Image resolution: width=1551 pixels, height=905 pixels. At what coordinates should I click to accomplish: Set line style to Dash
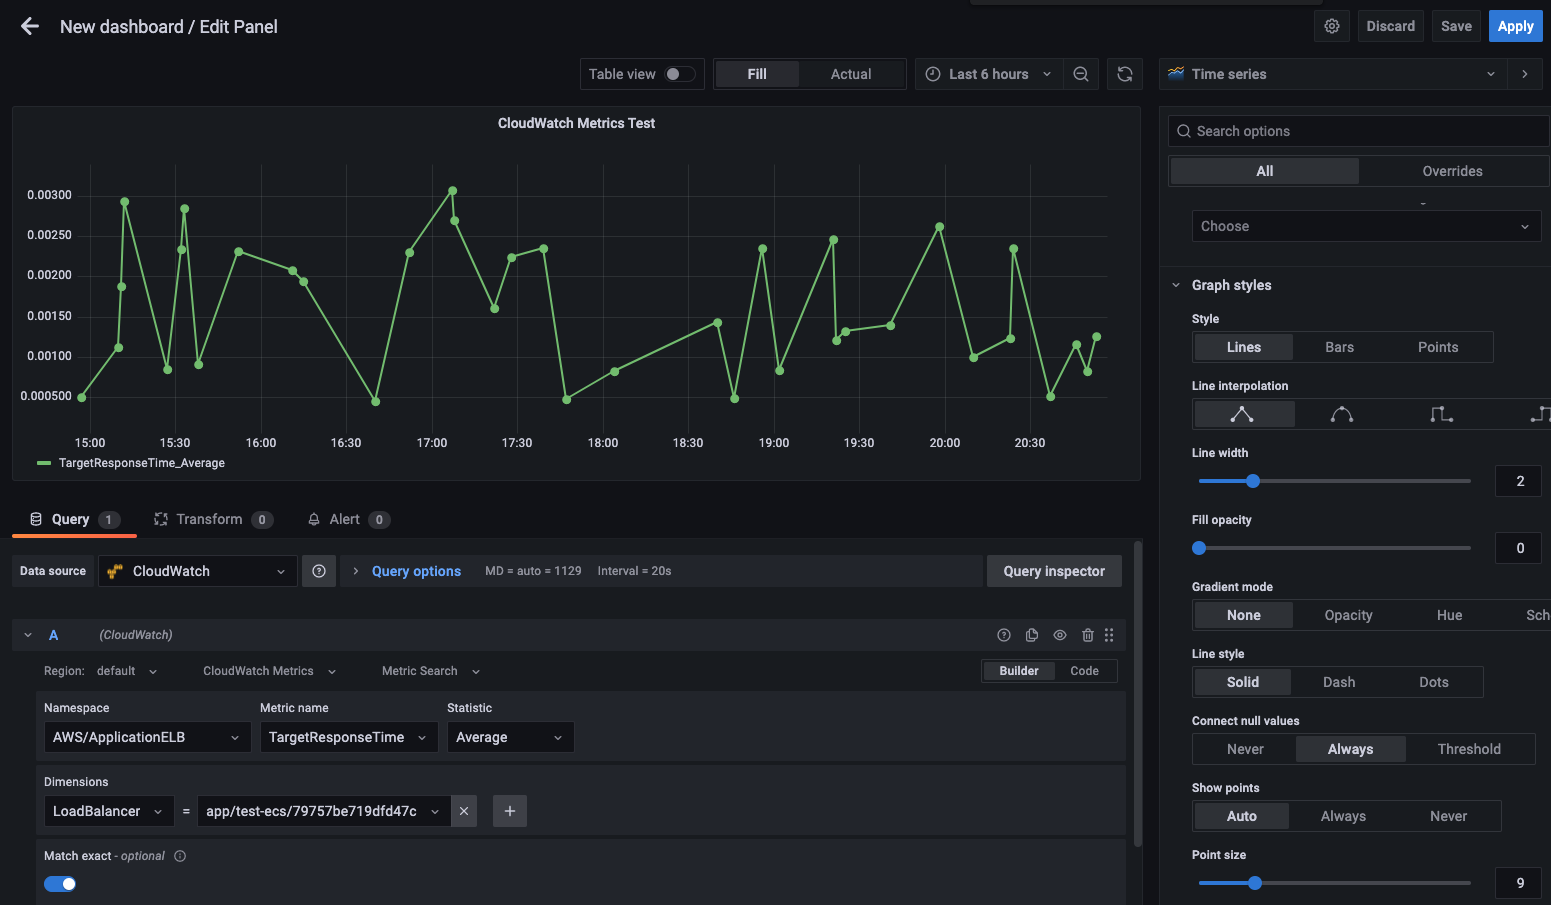click(1339, 682)
